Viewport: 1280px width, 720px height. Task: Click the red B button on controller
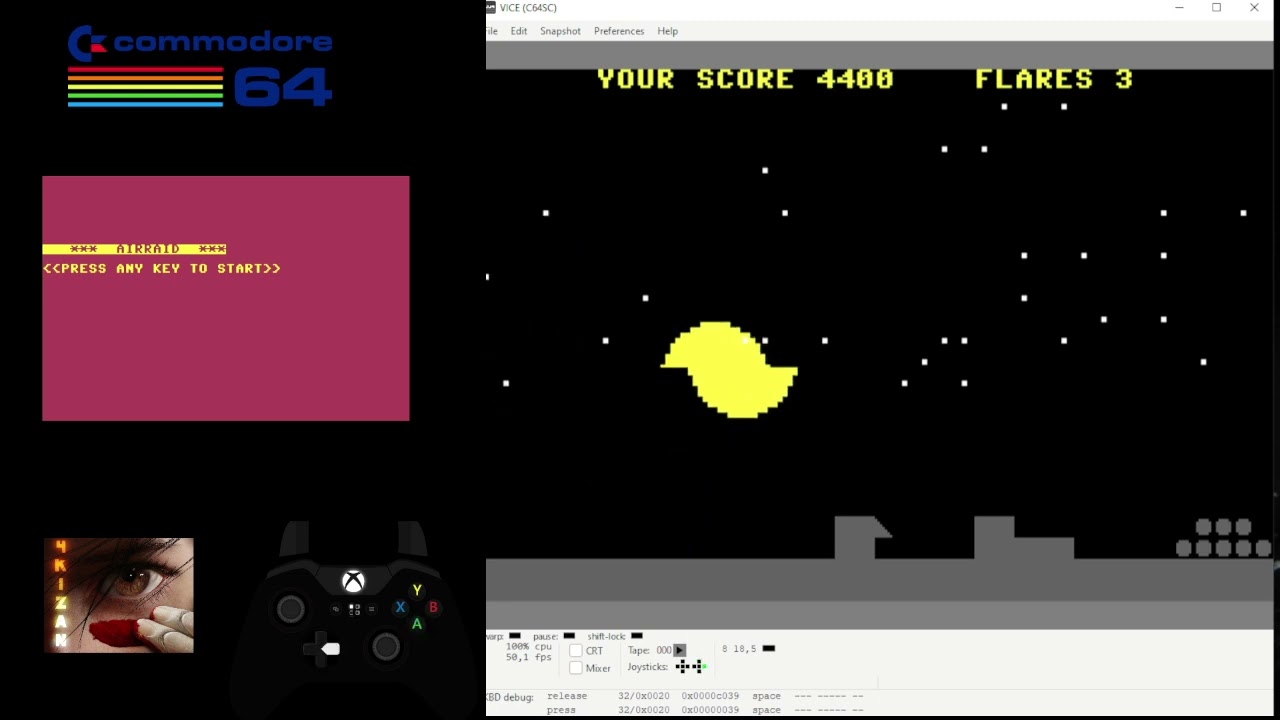(433, 607)
